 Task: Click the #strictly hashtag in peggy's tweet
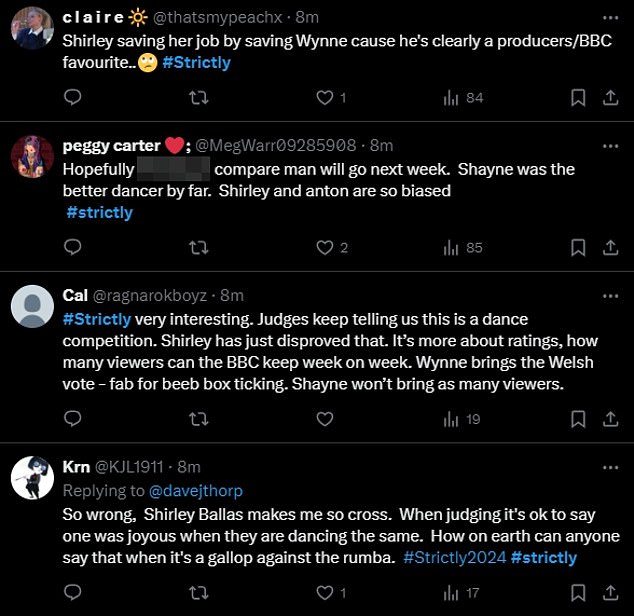click(99, 212)
